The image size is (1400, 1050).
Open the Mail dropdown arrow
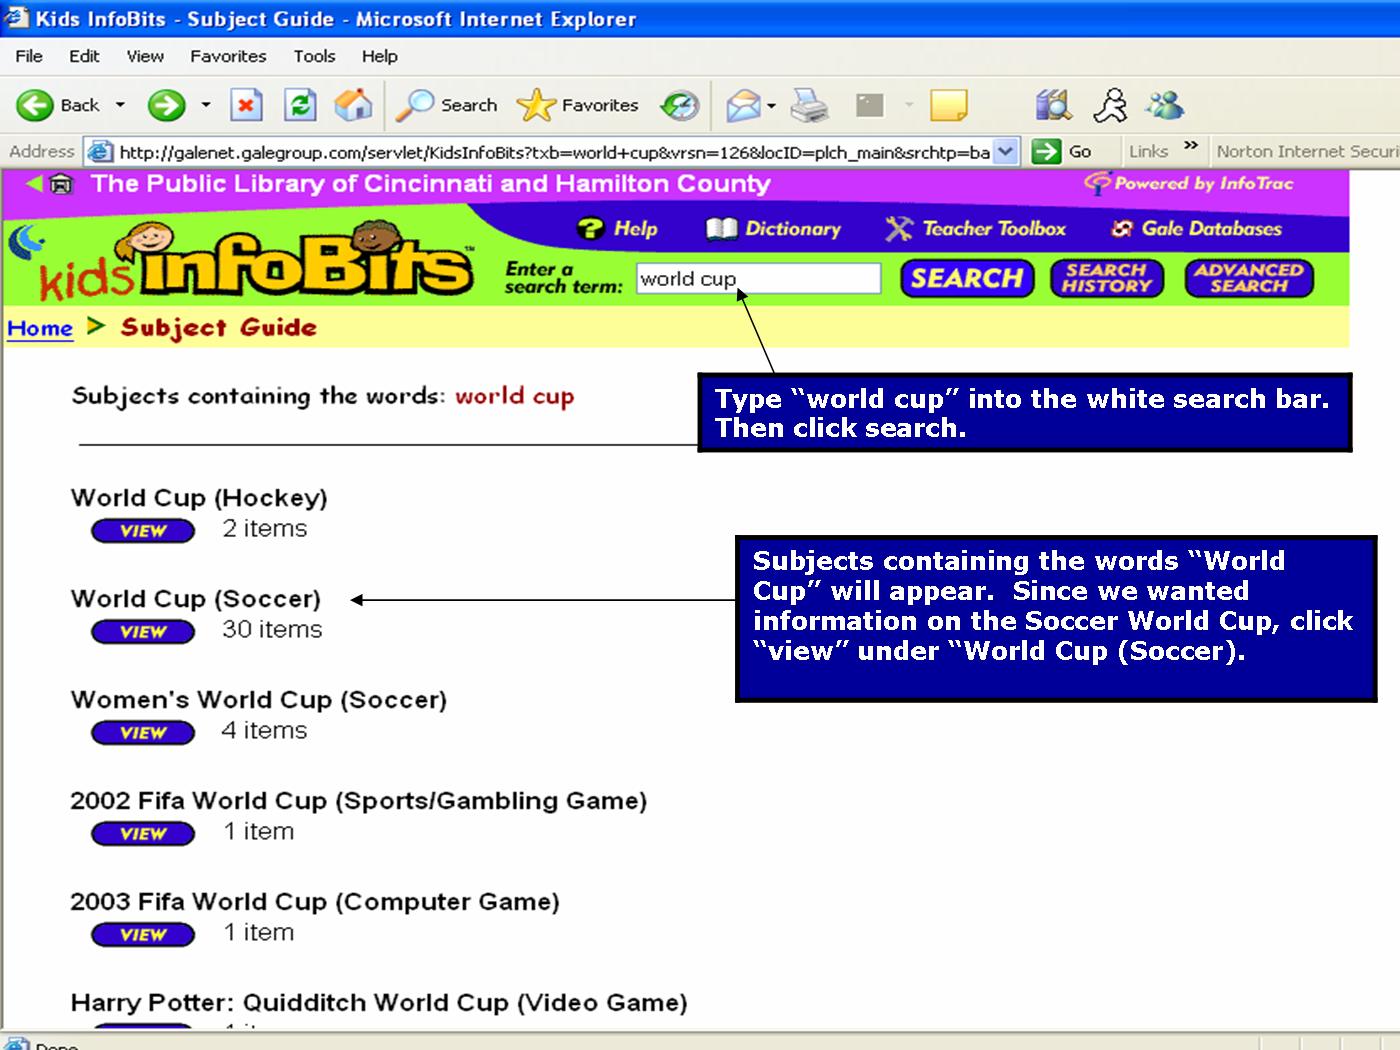pyautogui.click(x=771, y=105)
